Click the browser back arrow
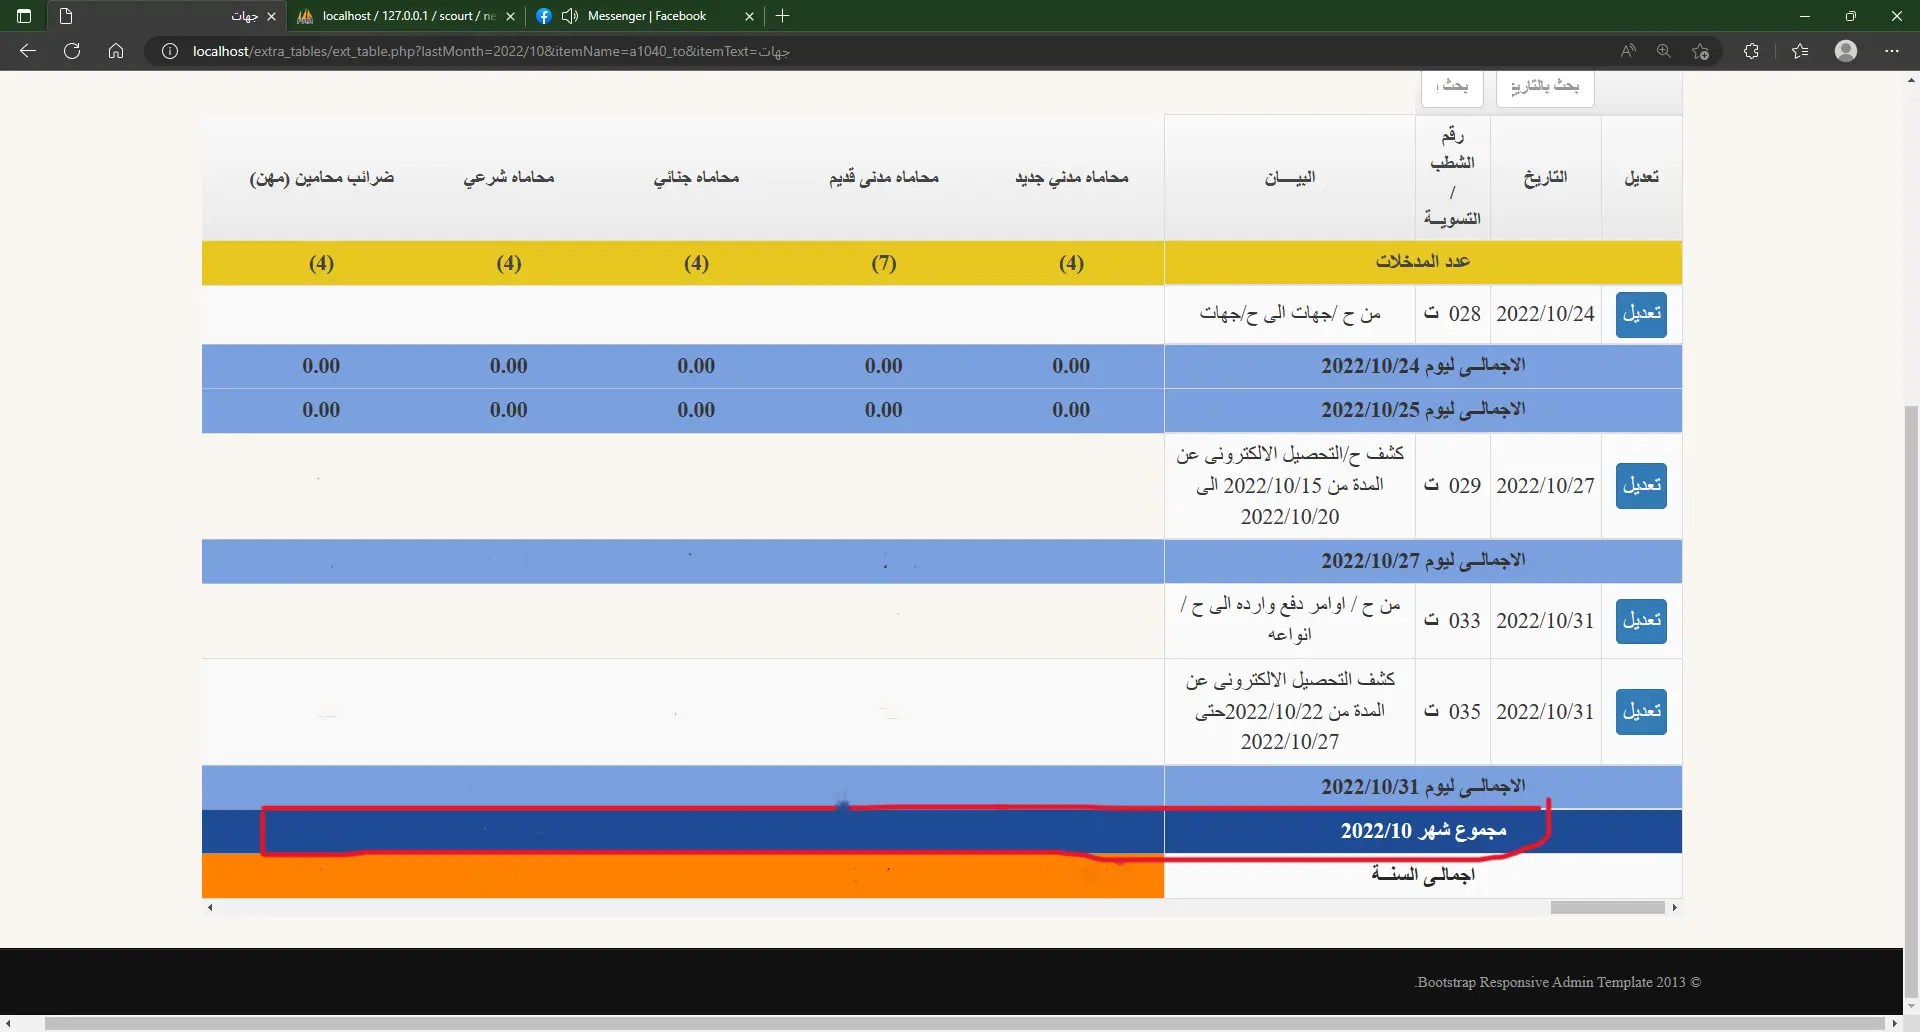Viewport: 1920px width, 1032px height. 28,51
